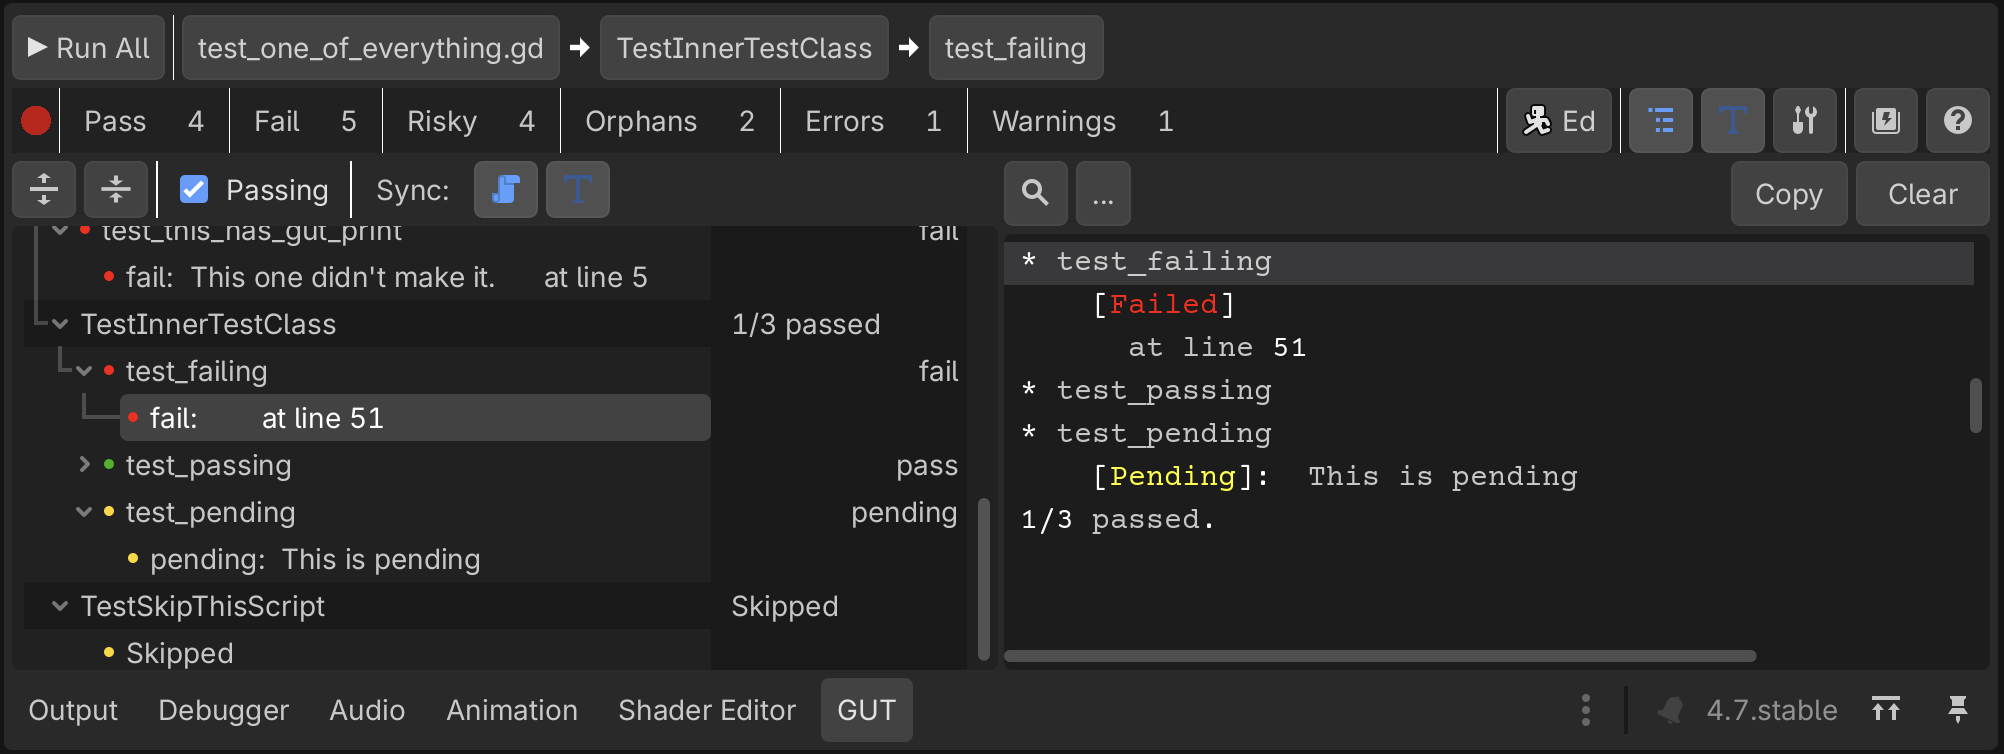This screenshot has width=2004, height=754.
Task: Click the output panel horizontal scrollbar
Action: [x=1380, y=656]
